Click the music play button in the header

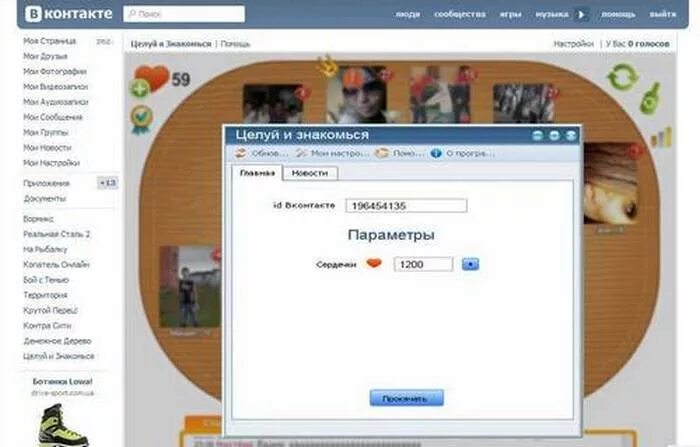coord(581,14)
